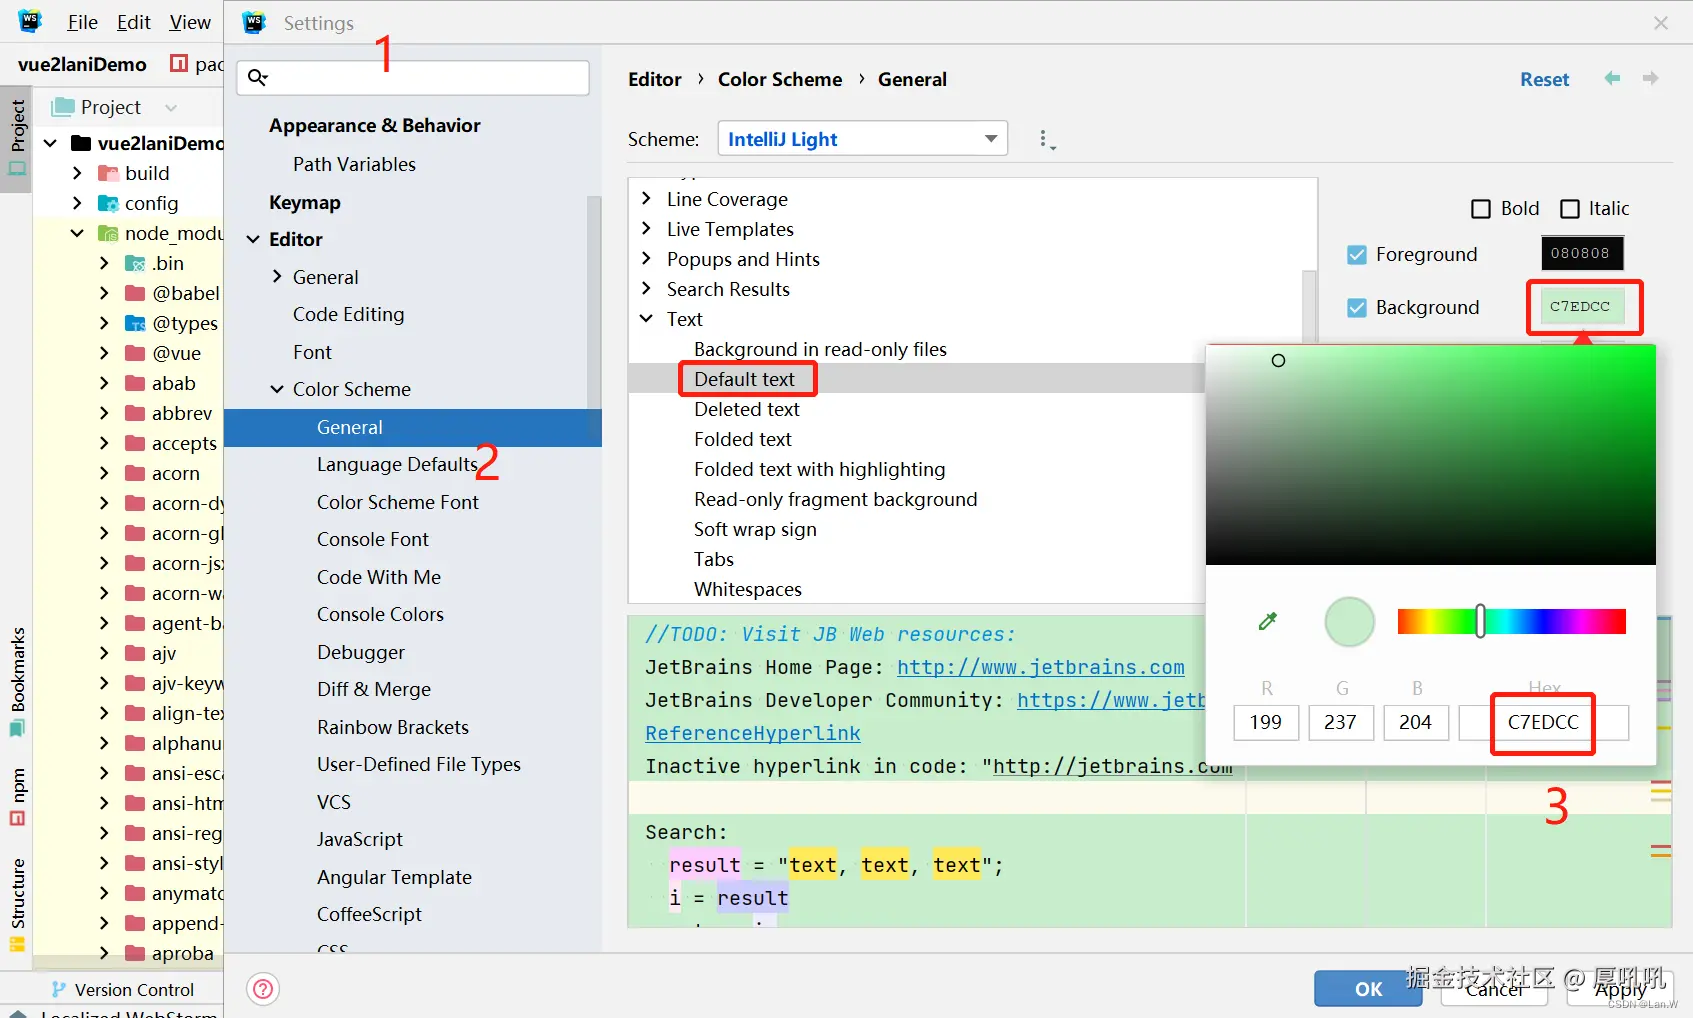Open the help question mark button
The width and height of the screenshot is (1693, 1018).
pyautogui.click(x=263, y=989)
